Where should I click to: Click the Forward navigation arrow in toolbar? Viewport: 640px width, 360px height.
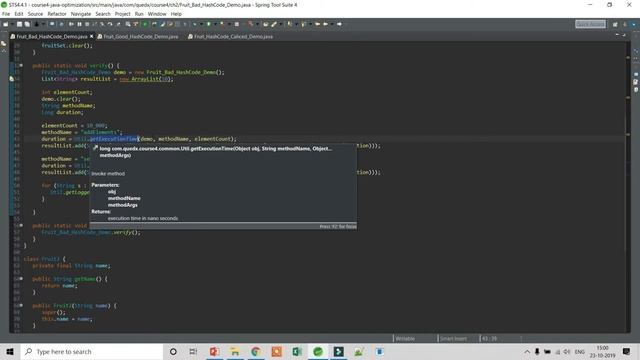coord(339,24)
